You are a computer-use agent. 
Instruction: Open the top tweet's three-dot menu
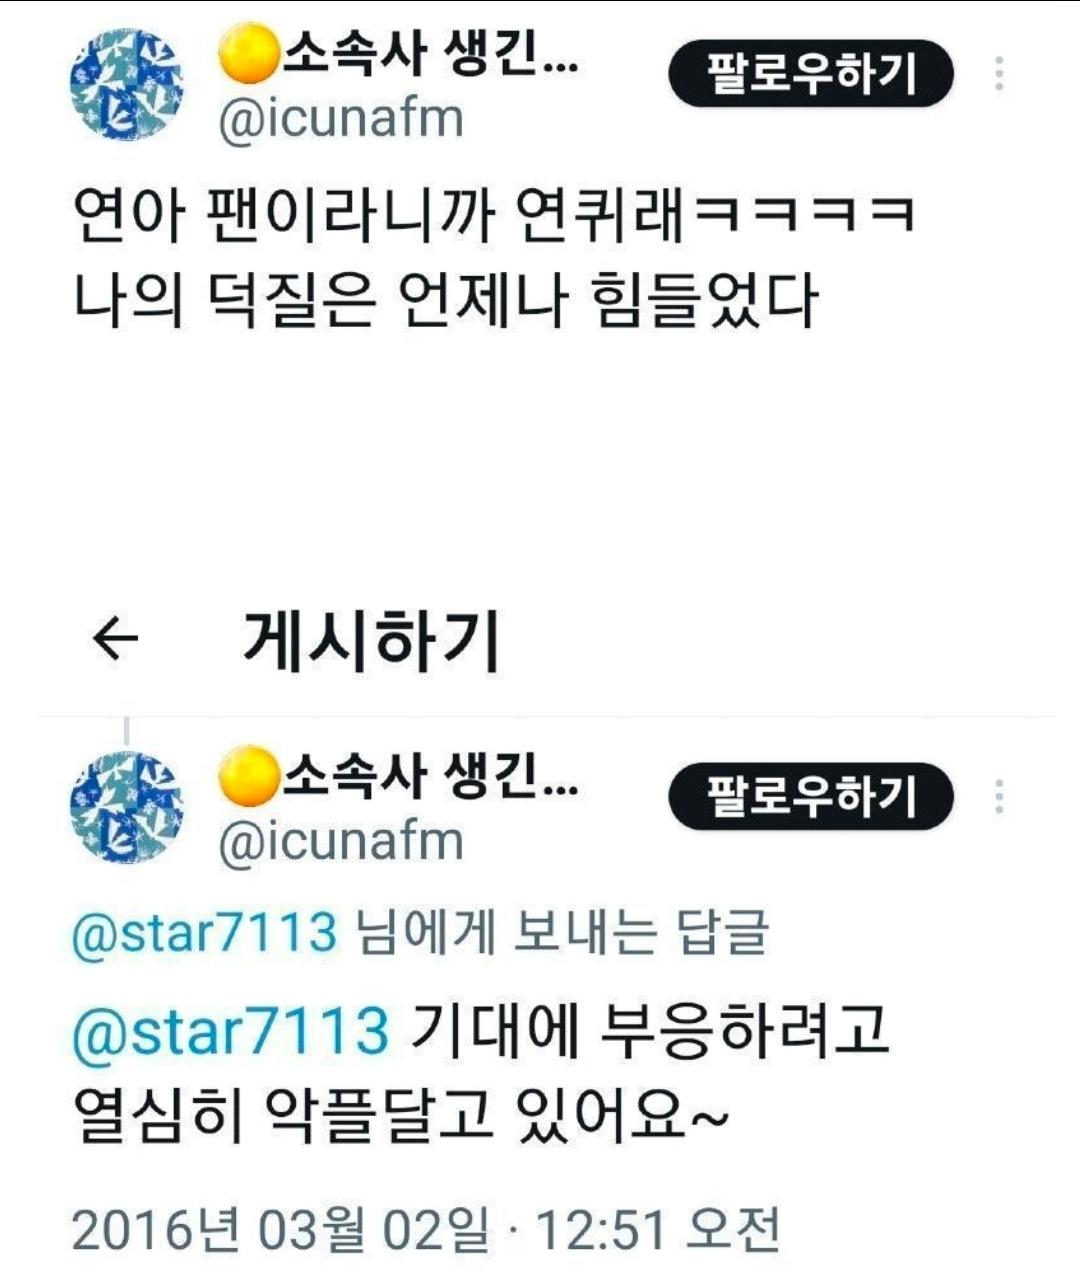pos(1000,74)
